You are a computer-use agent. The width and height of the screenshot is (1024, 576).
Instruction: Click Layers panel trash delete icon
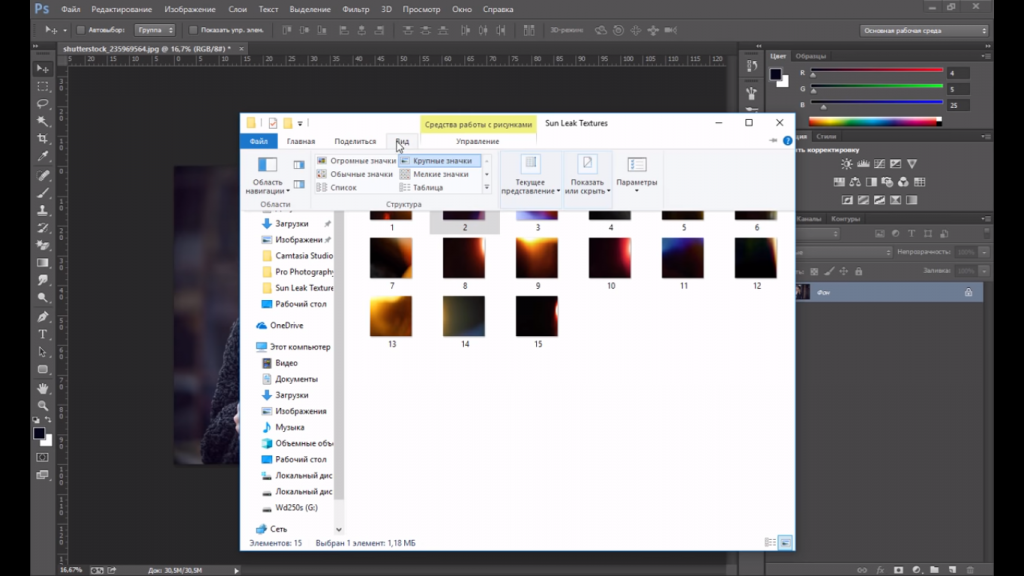[x=970, y=570]
